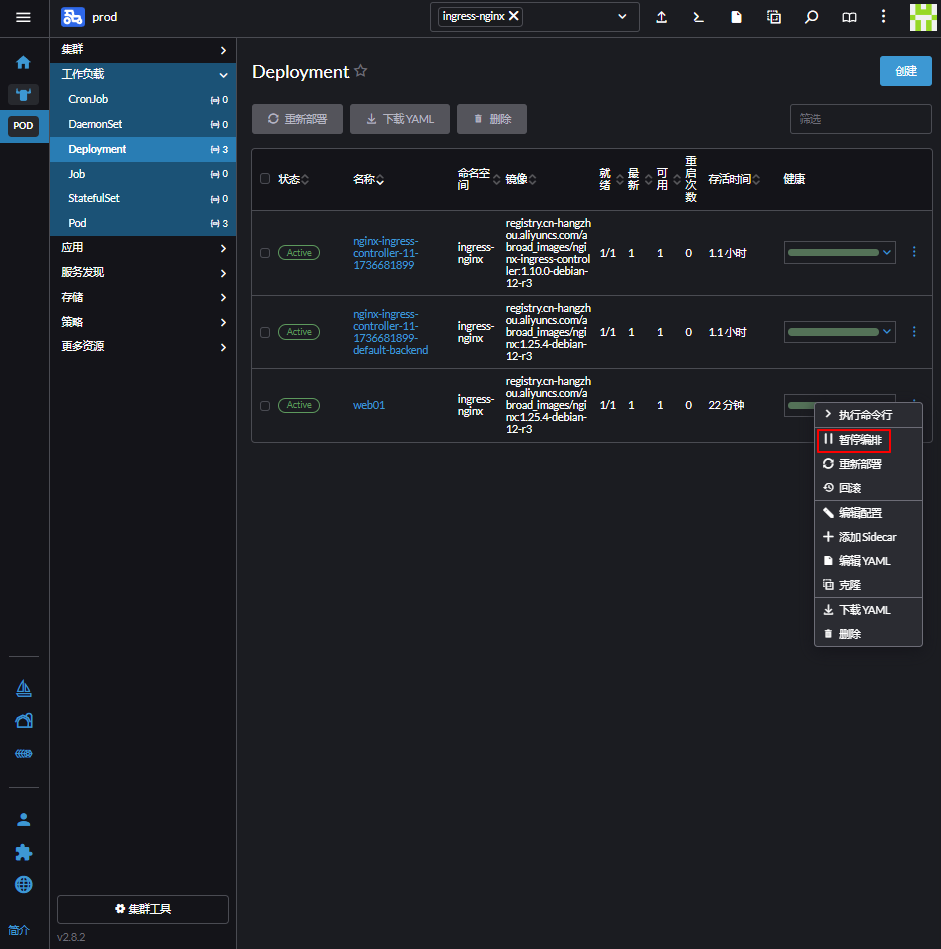The width and height of the screenshot is (941, 949).
Task: Check the web01 row checkbox
Action: tap(265, 406)
